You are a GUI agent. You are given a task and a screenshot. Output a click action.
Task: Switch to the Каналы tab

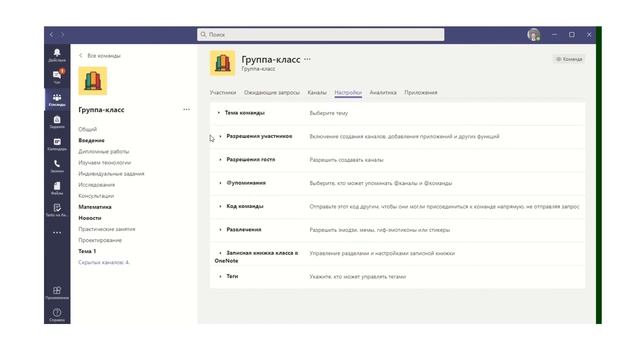coord(317,93)
